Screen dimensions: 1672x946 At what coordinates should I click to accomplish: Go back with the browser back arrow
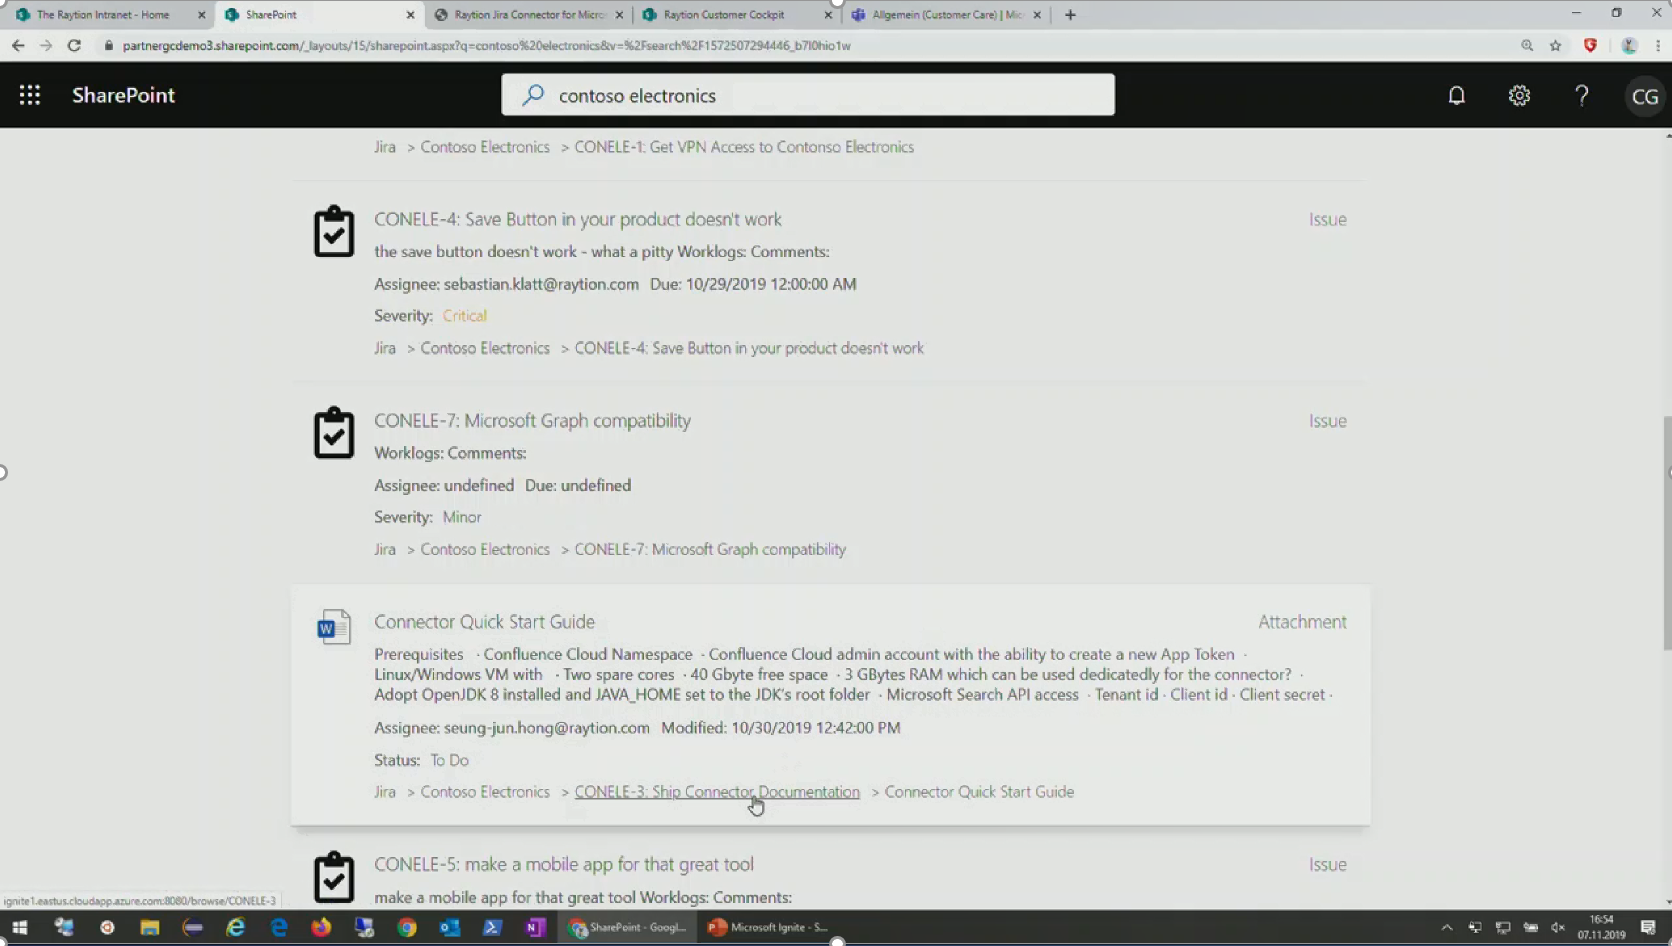tap(18, 45)
